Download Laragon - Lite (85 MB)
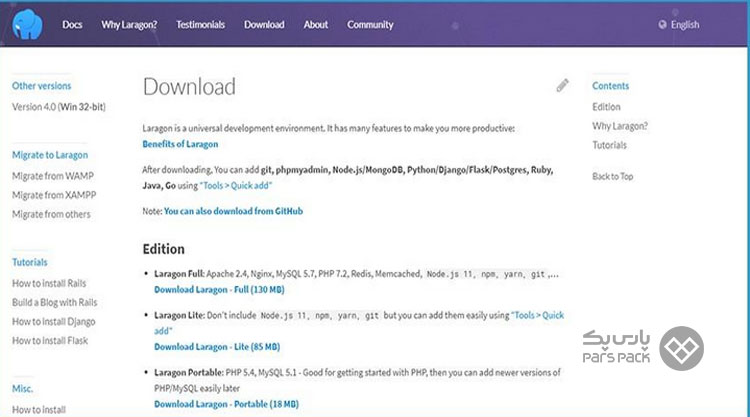This screenshot has width=750, height=417. 217,347
